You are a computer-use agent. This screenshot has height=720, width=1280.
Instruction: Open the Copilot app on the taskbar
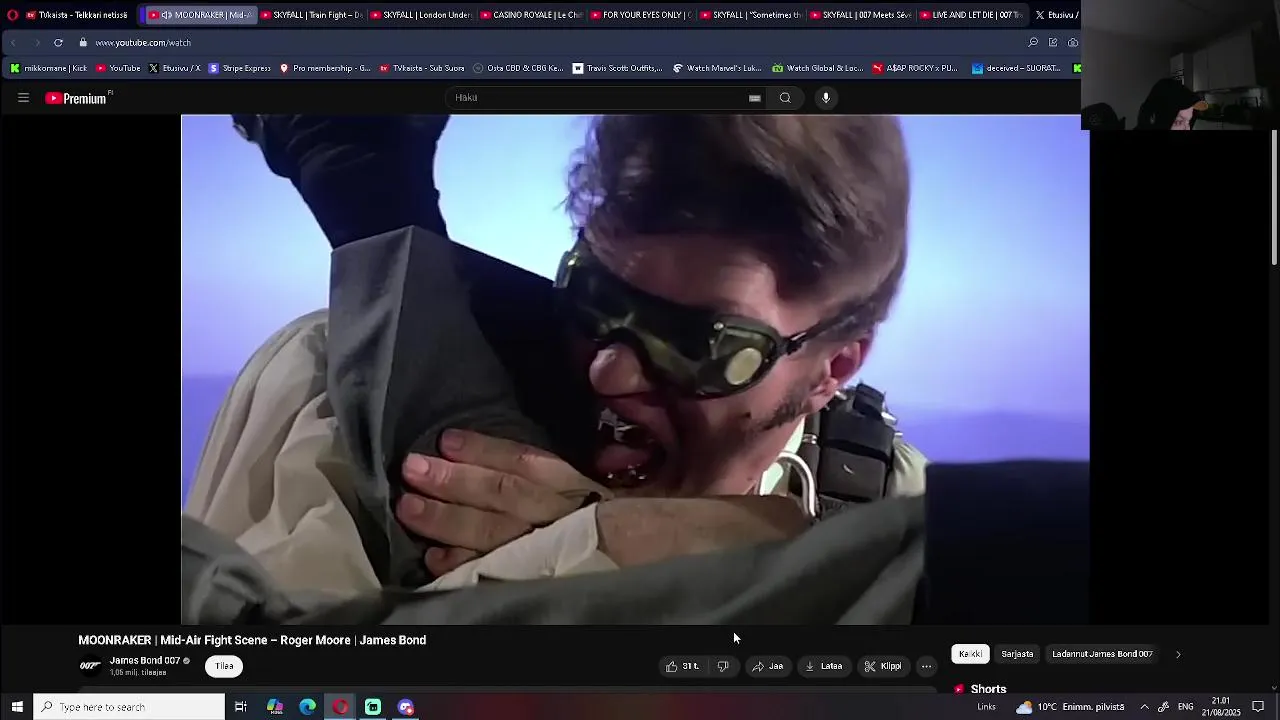(x=275, y=707)
